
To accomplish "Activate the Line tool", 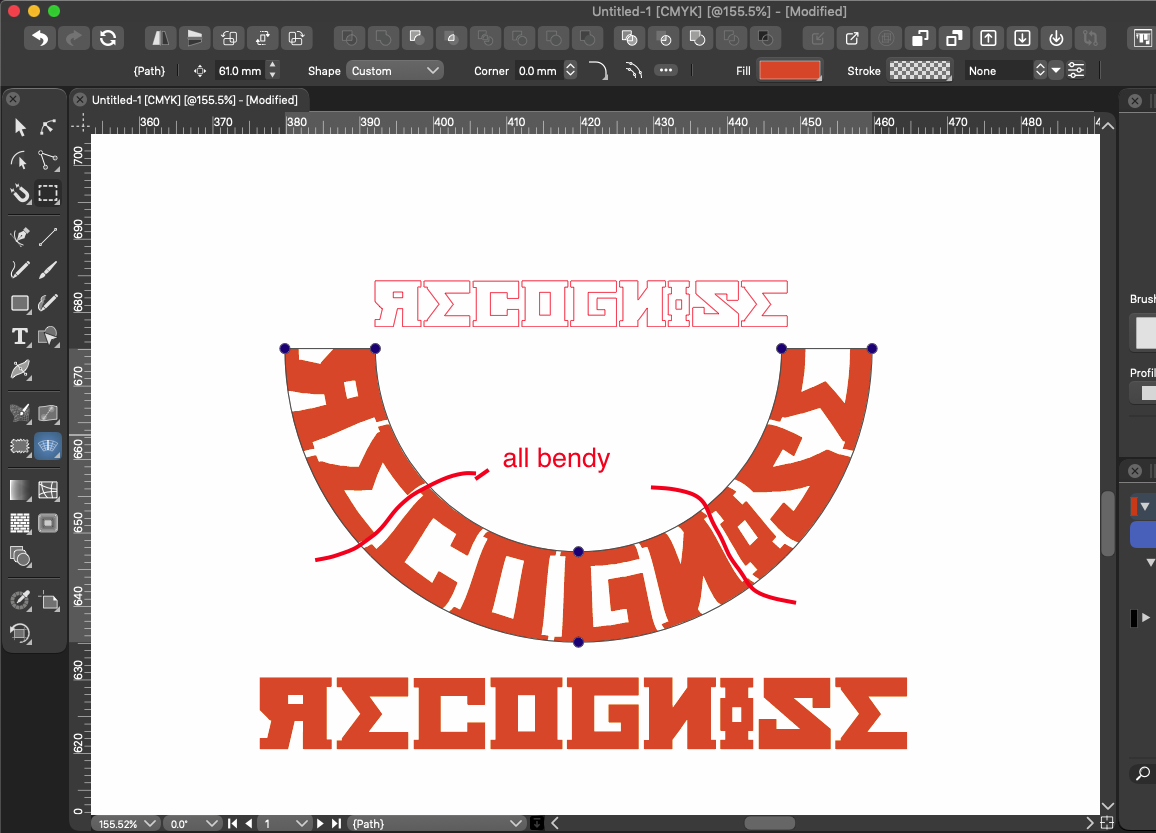I will (48, 236).
